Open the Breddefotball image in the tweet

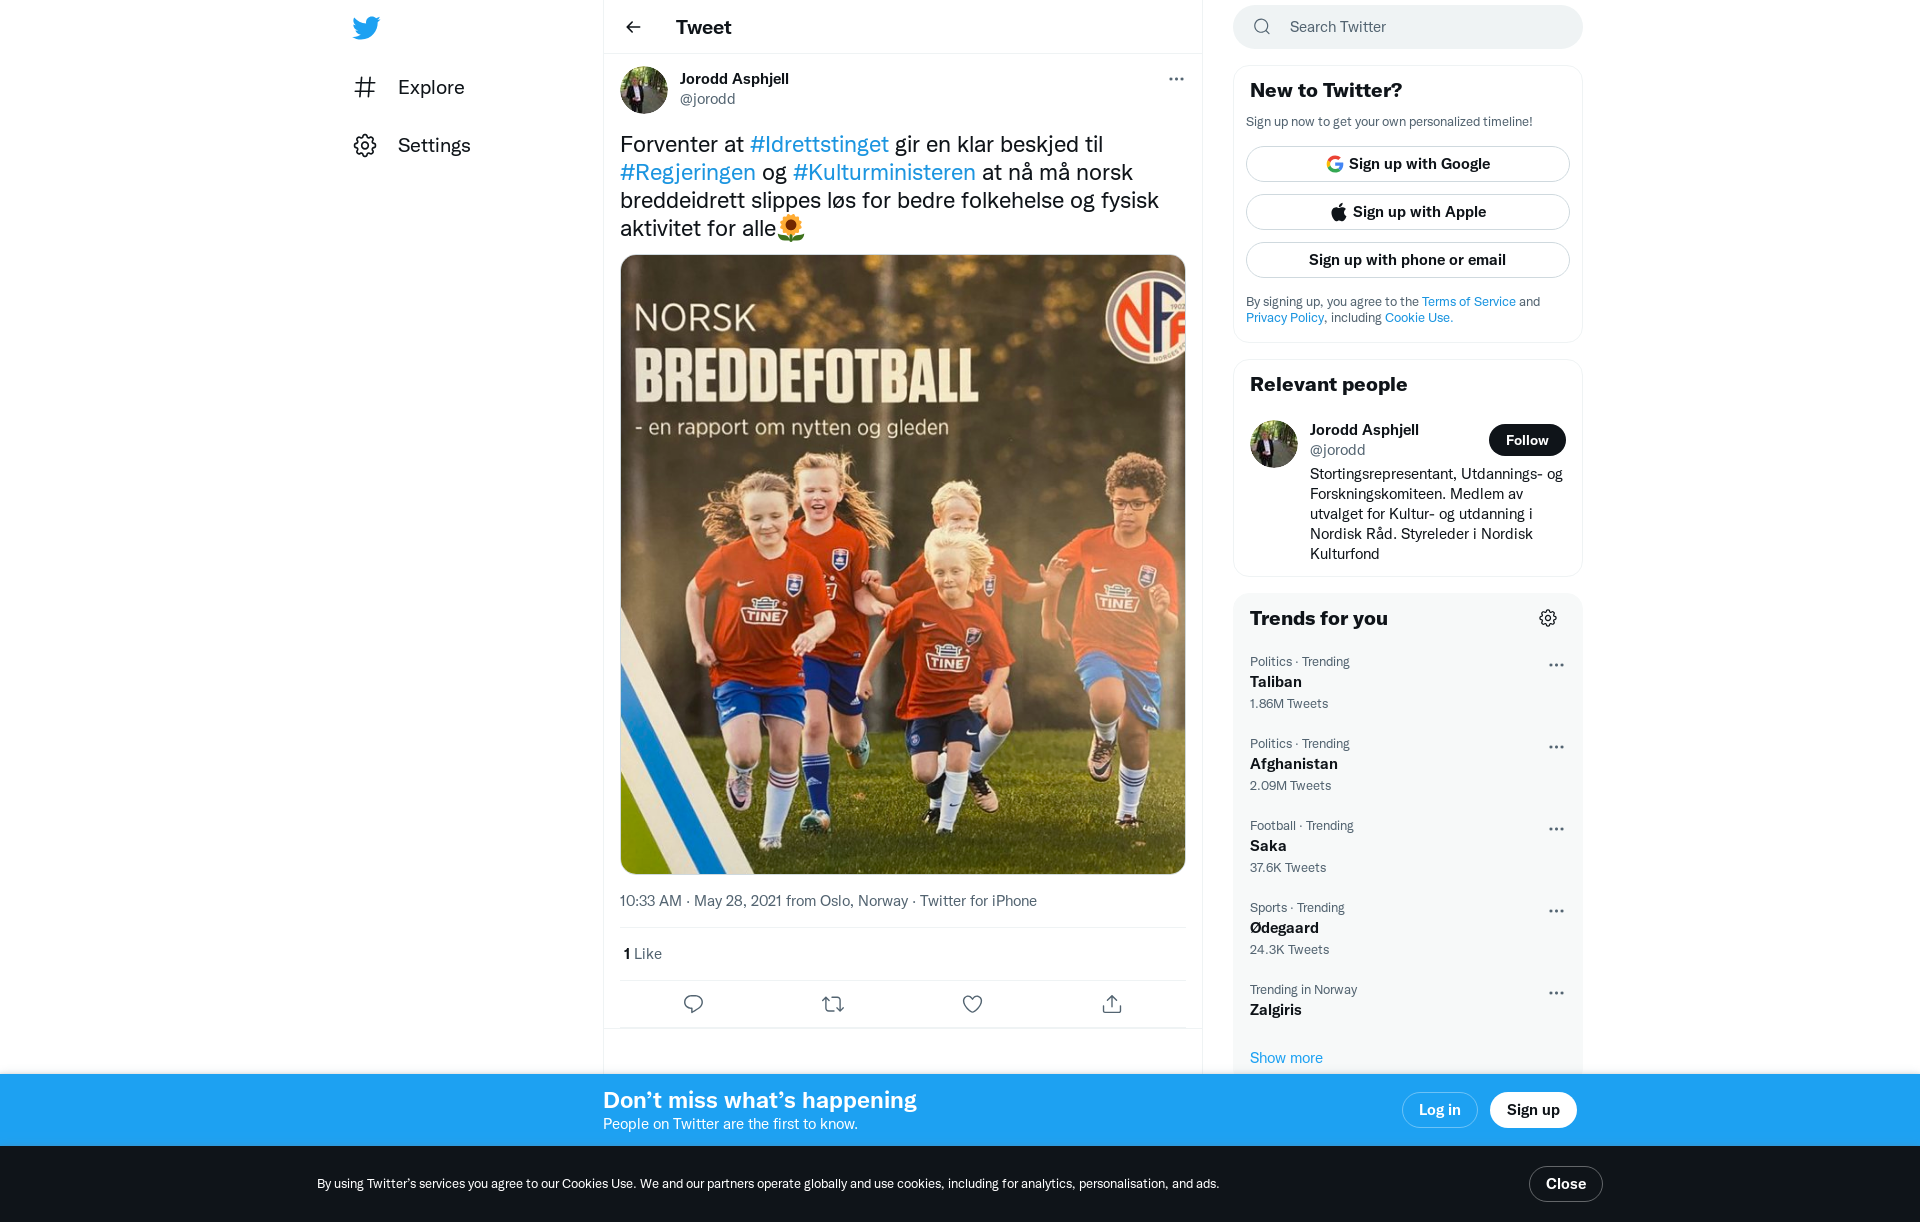pos(903,564)
